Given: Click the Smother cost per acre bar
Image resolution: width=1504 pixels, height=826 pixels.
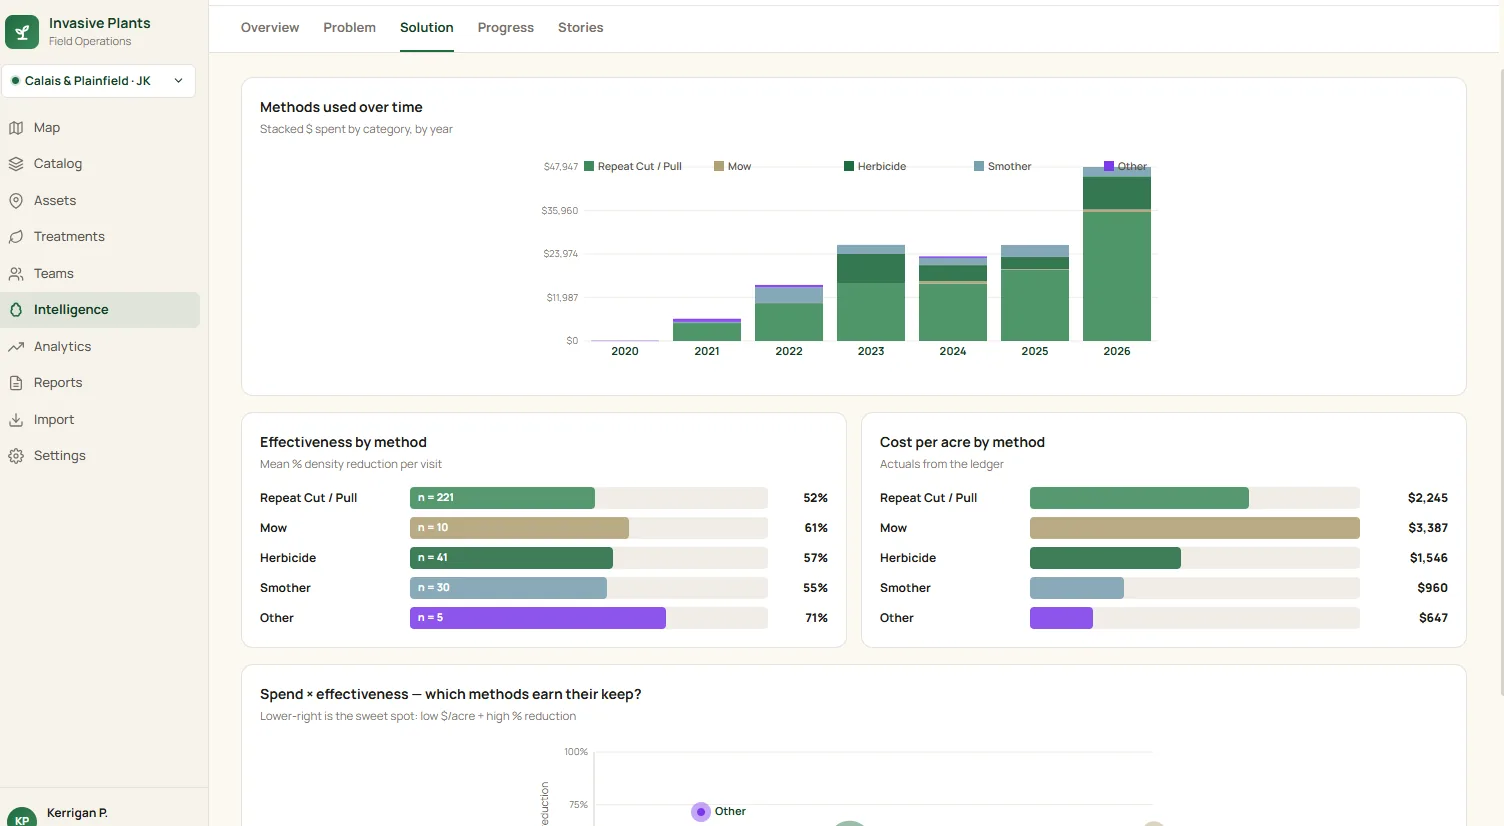Looking at the screenshot, I should pos(1077,588).
